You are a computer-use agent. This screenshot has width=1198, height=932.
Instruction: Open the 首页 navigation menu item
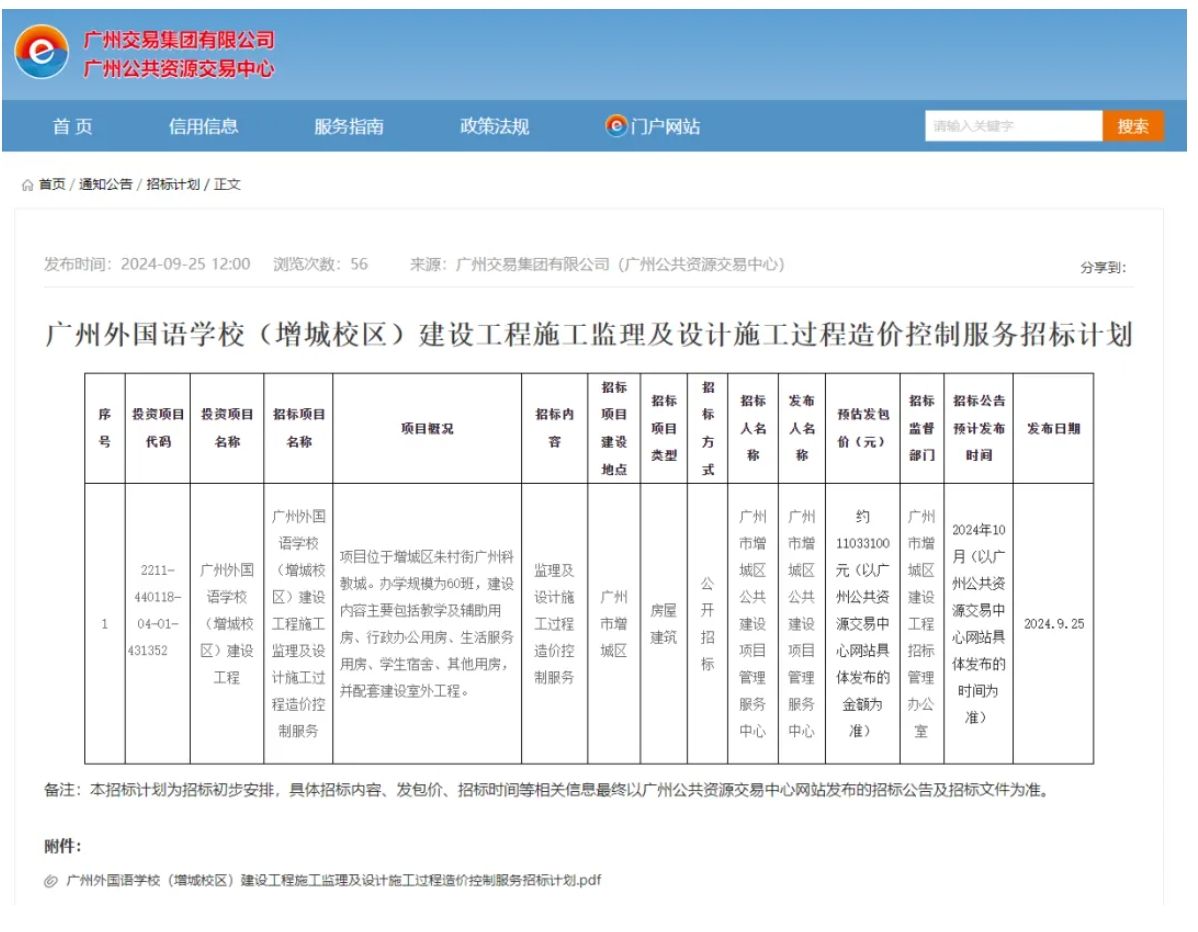pos(73,126)
